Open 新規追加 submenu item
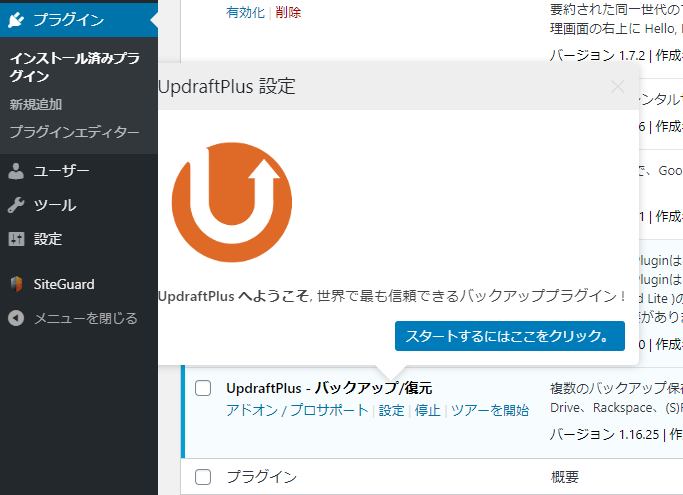The width and height of the screenshot is (683, 495). 36,105
